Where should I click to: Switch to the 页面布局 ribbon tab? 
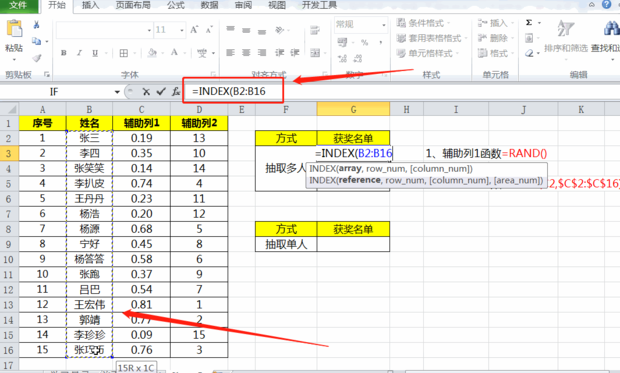[133, 5]
